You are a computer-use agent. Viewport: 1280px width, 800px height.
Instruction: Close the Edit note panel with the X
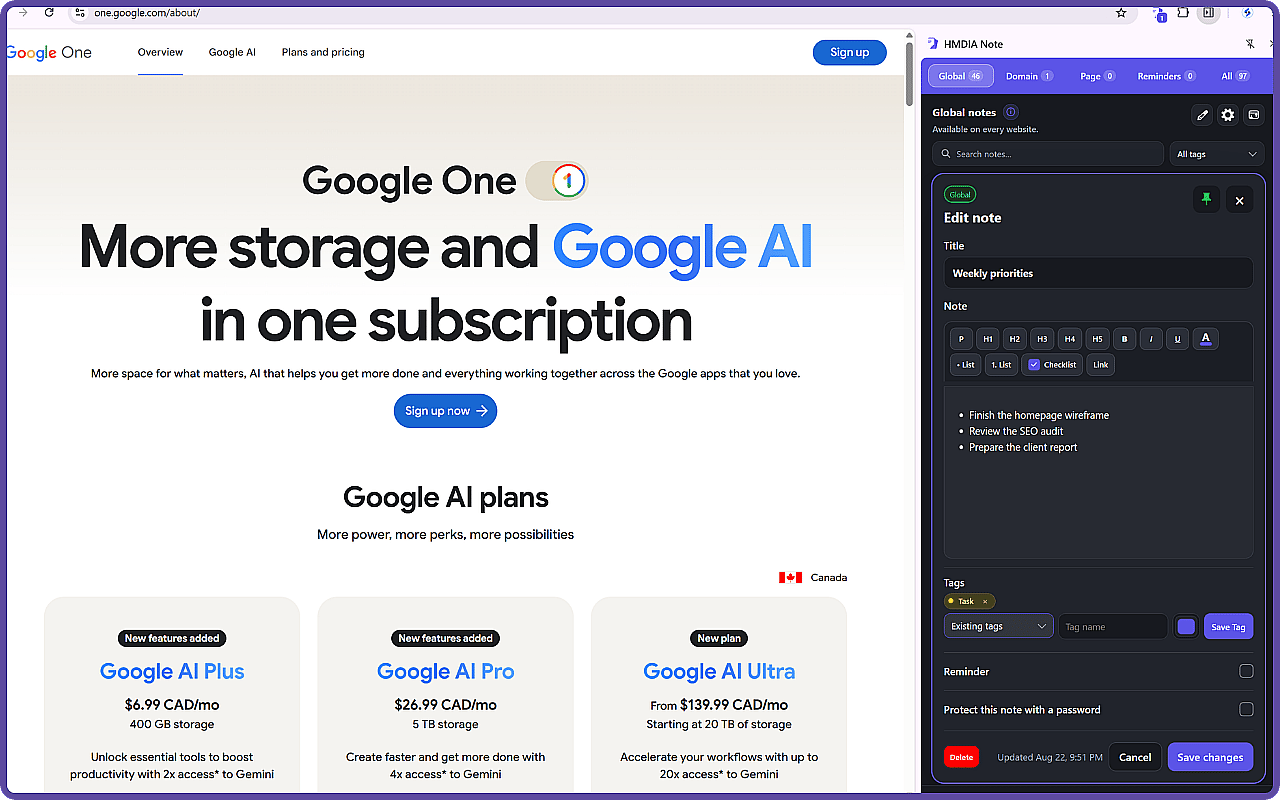1239,200
